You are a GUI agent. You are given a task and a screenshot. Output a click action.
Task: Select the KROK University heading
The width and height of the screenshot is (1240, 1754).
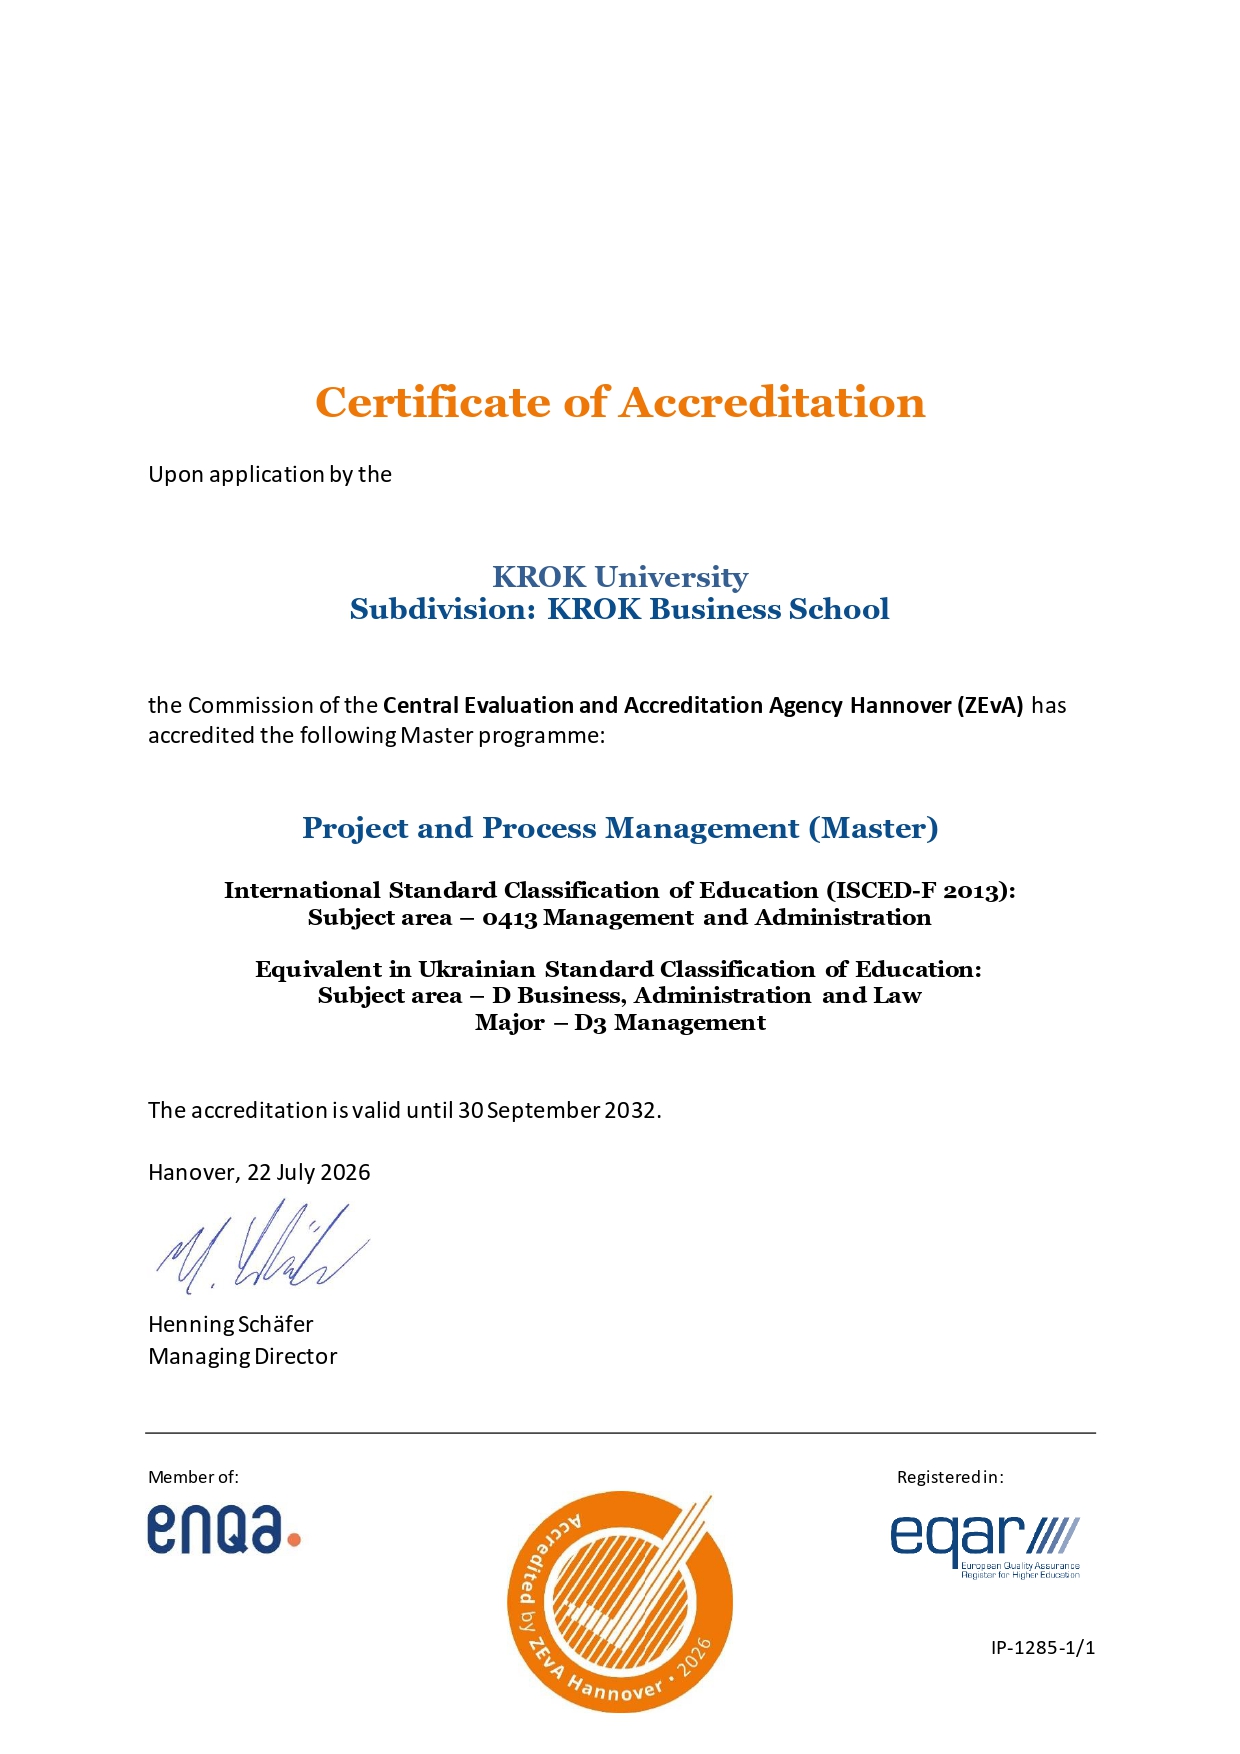coord(620,577)
